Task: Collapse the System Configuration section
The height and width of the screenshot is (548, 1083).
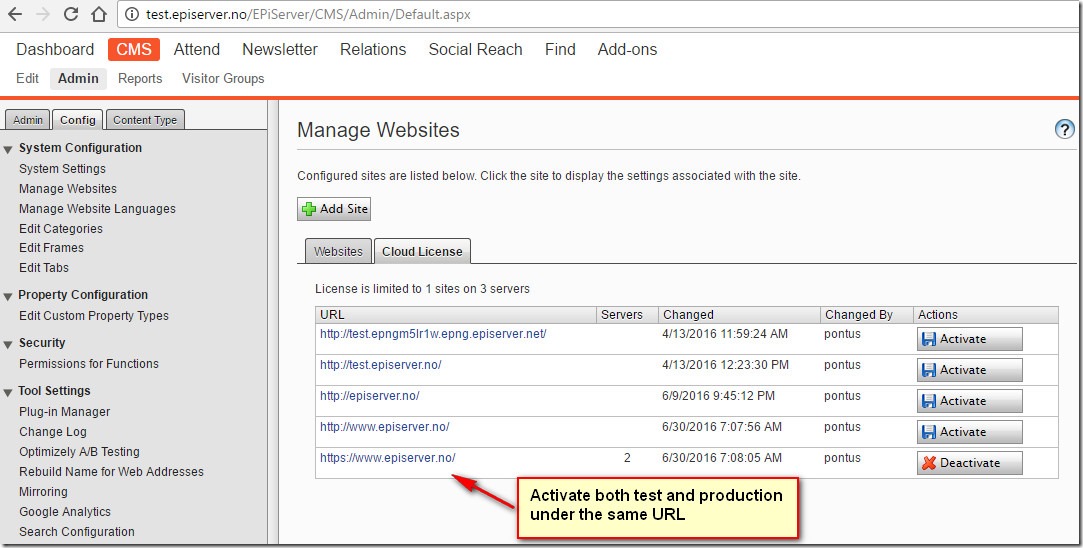Action: tap(8, 149)
